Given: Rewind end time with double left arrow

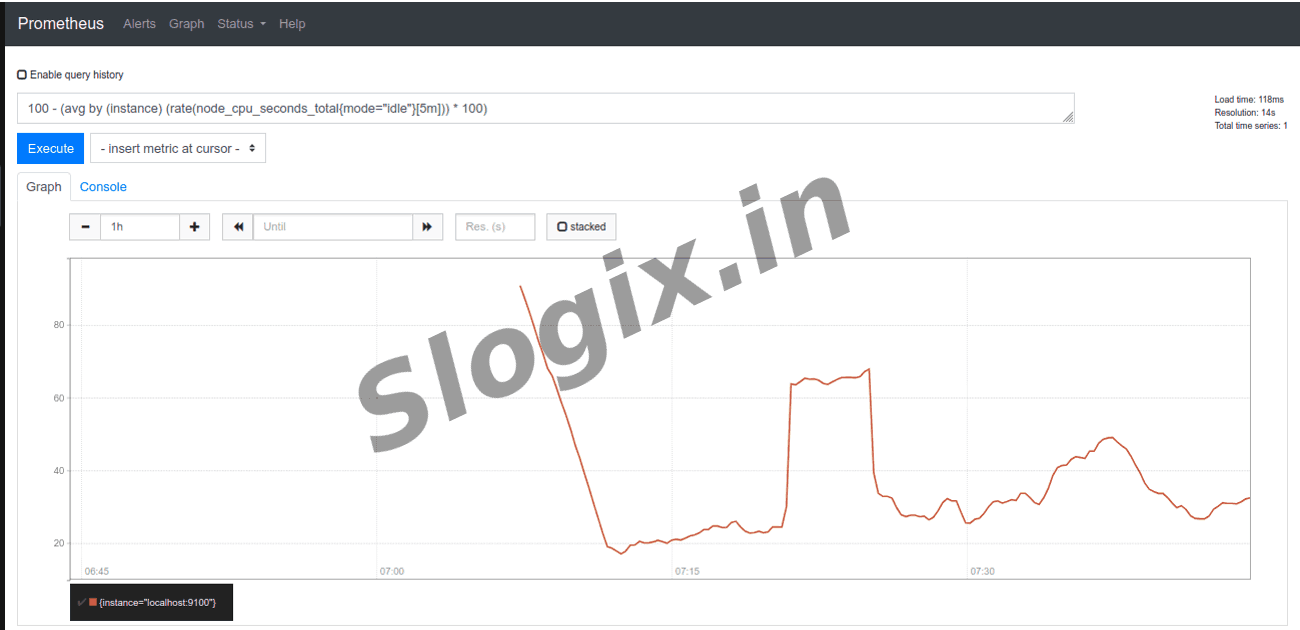Looking at the screenshot, I should pyautogui.click(x=238, y=227).
